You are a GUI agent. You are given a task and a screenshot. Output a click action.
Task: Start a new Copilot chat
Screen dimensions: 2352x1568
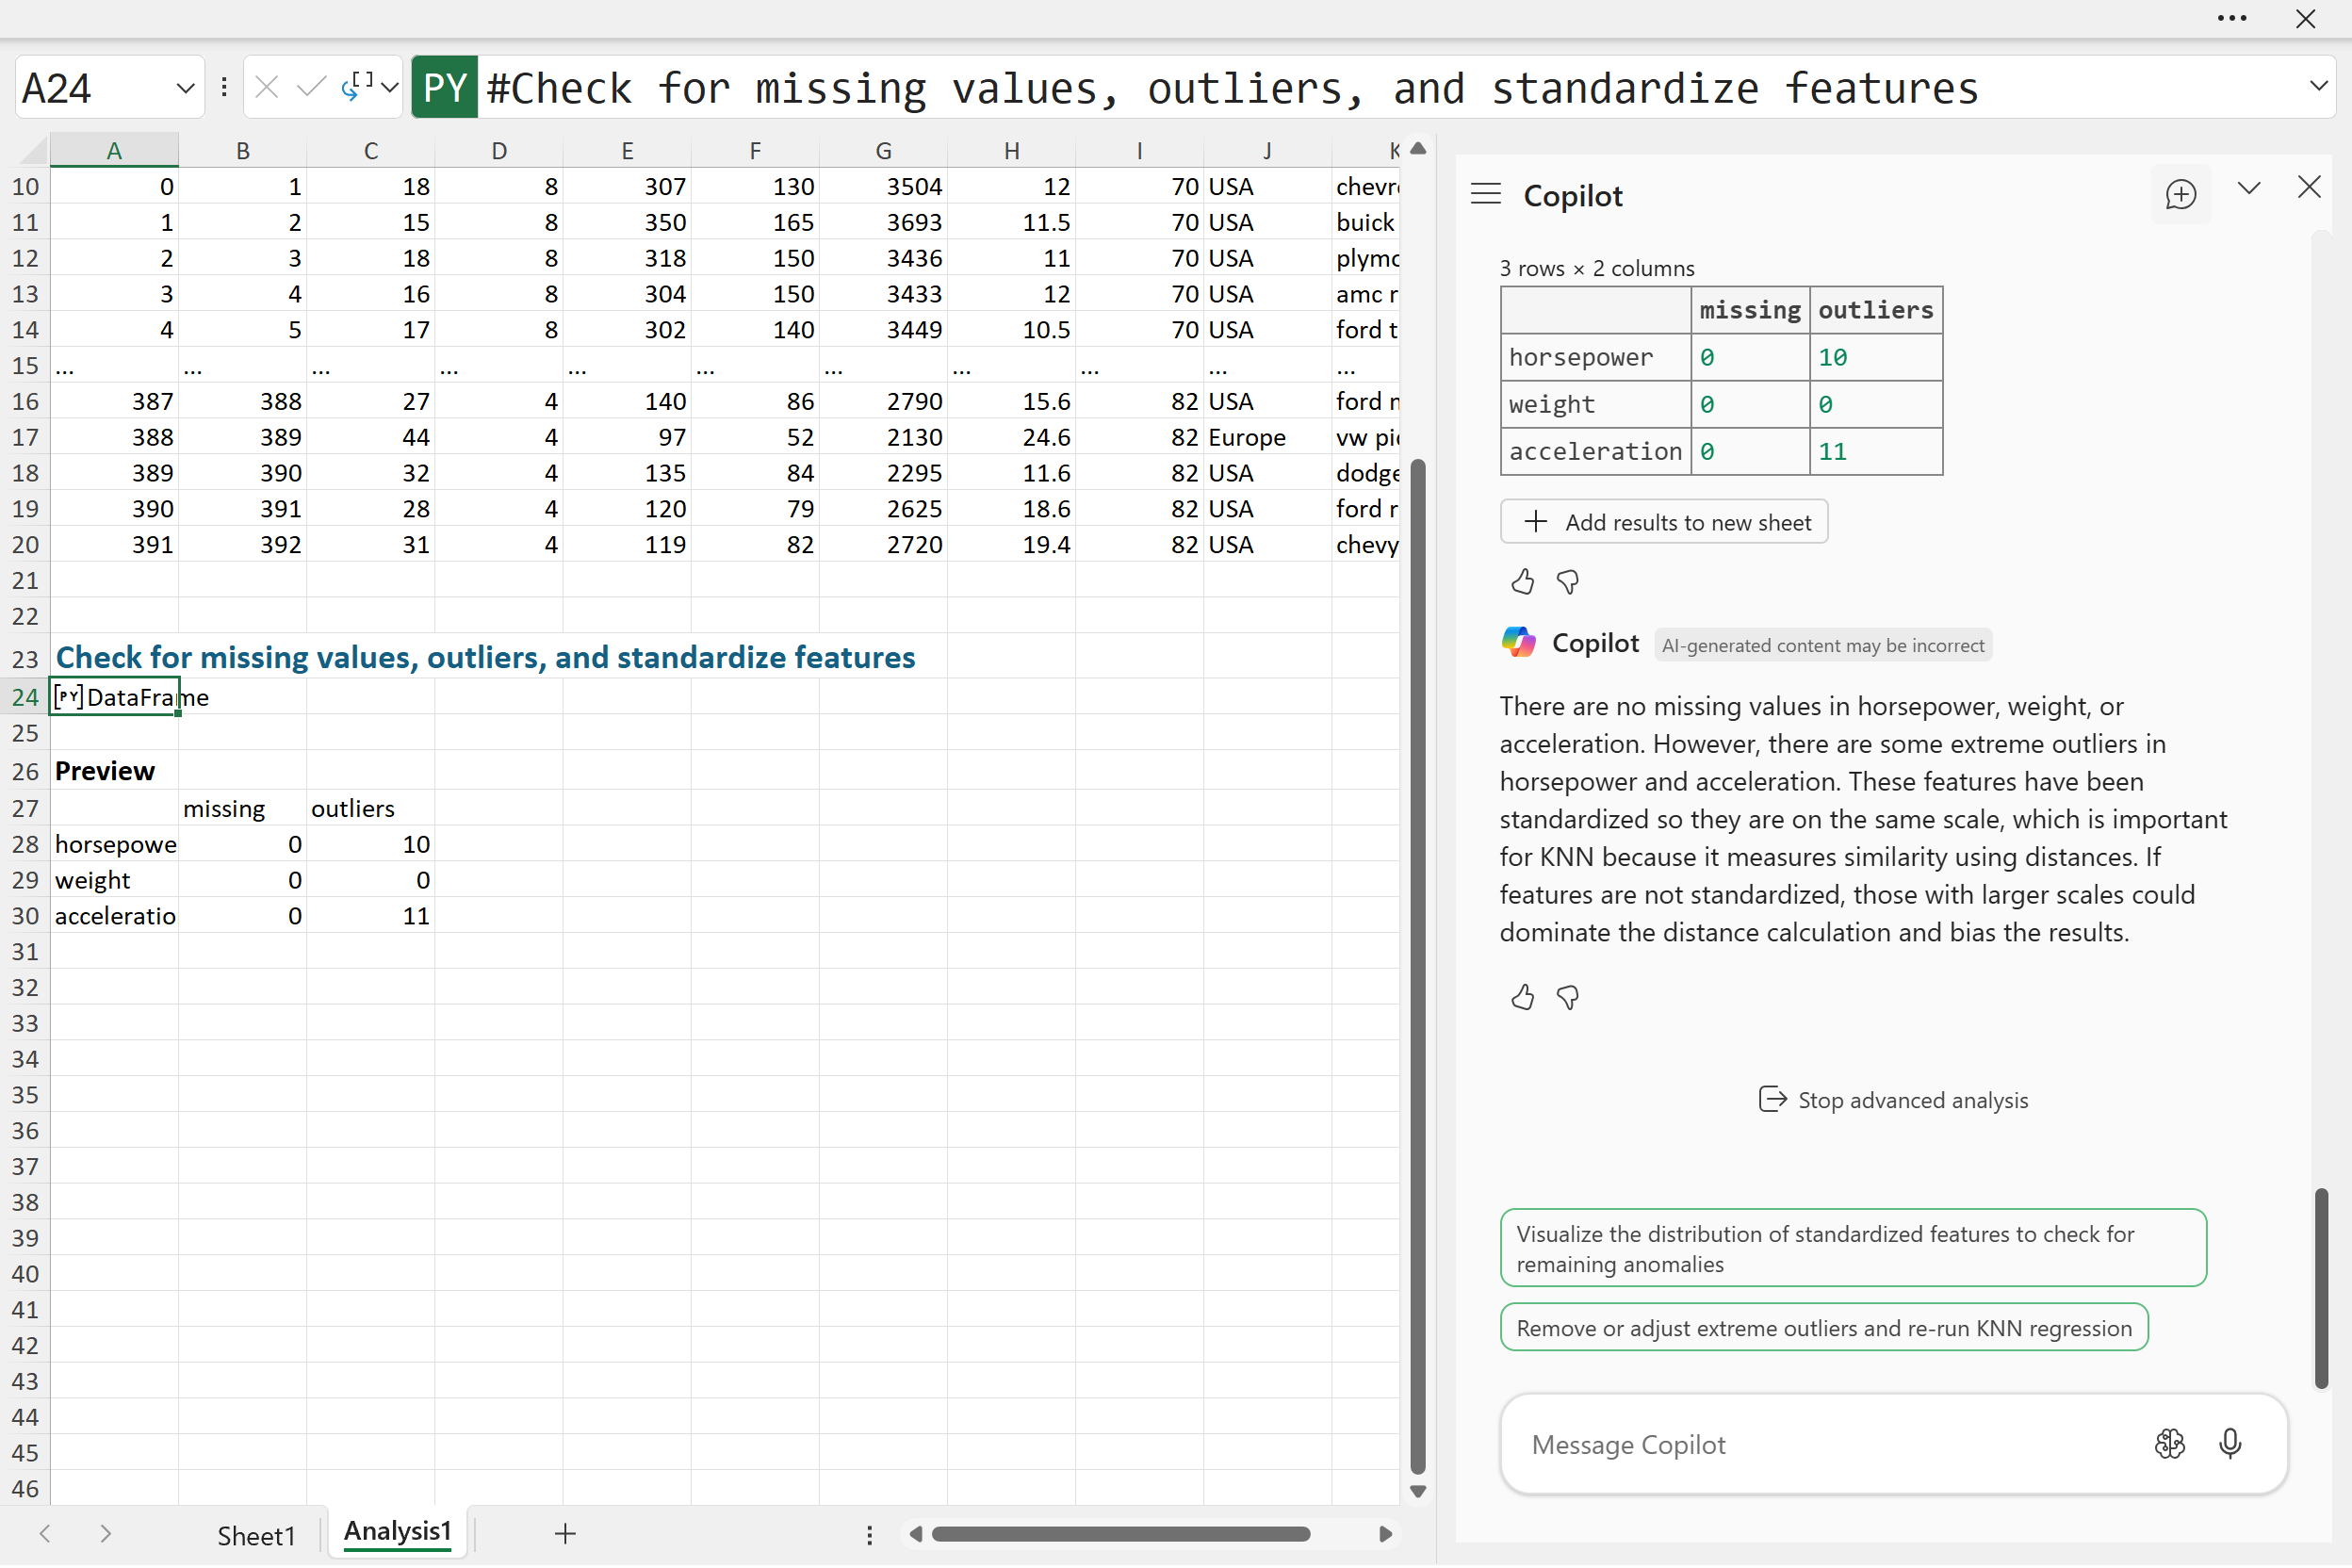(x=2180, y=194)
